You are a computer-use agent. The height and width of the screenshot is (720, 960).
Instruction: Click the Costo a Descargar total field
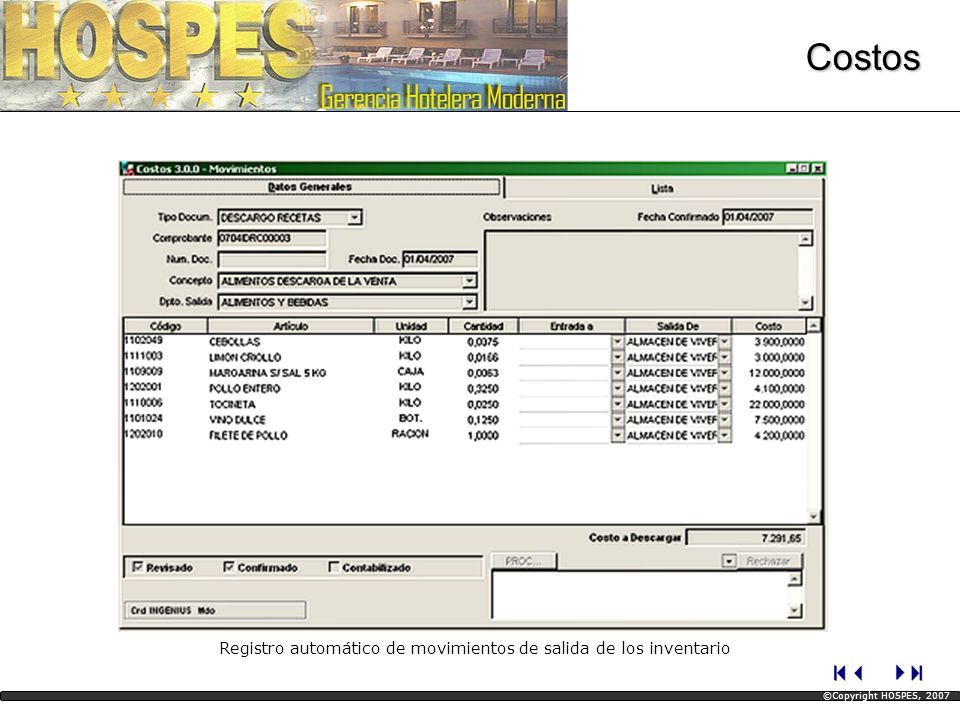(746, 538)
